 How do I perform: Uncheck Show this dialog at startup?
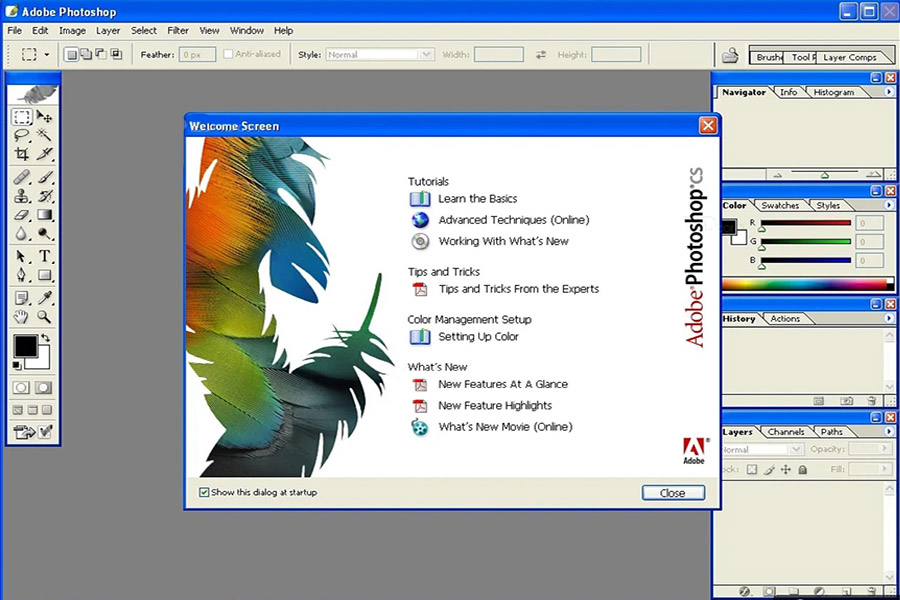pos(204,493)
